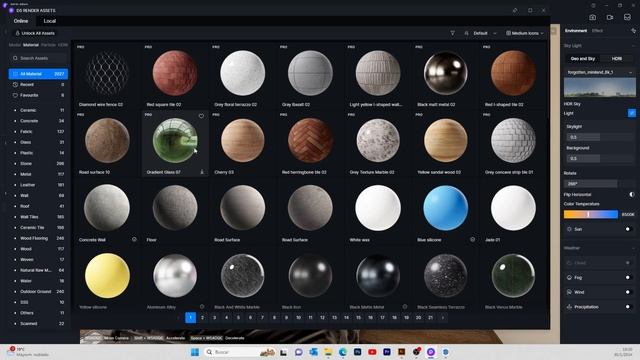The height and width of the screenshot is (360, 640).
Task: Switch Sky Light mode to HDRI
Action: [617, 59]
